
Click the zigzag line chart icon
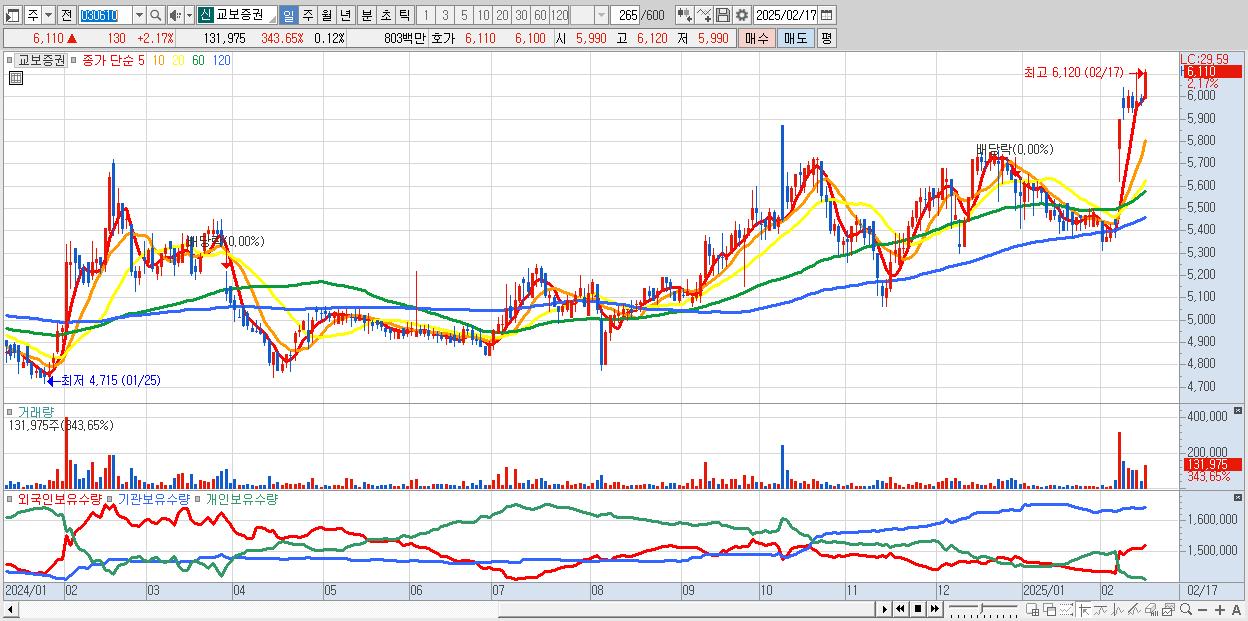[x=1118, y=609]
